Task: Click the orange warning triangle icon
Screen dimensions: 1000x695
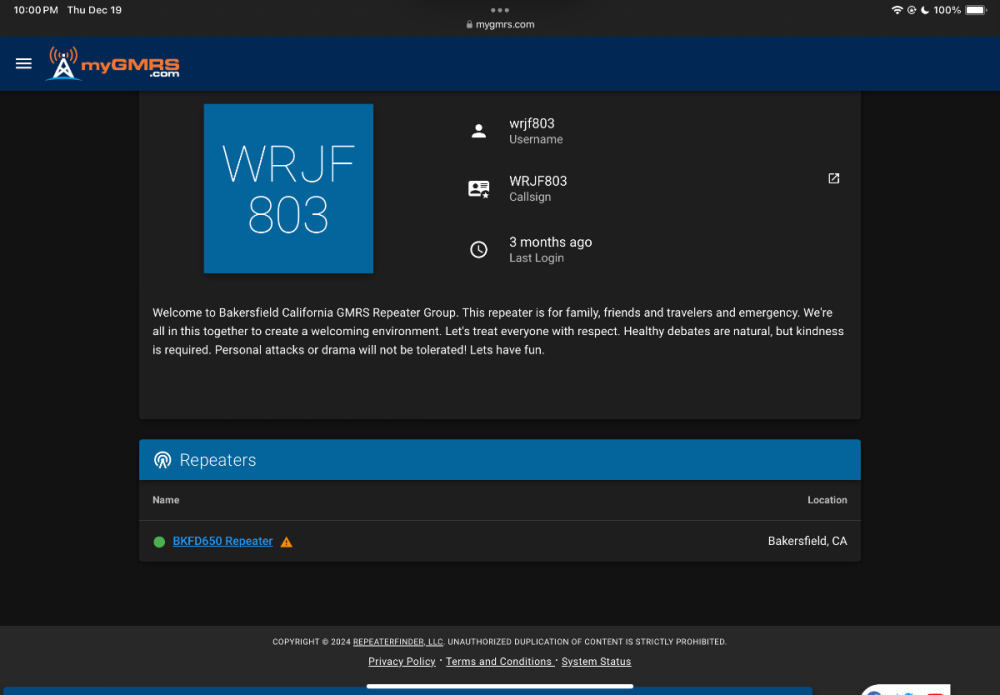Action: point(287,542)
